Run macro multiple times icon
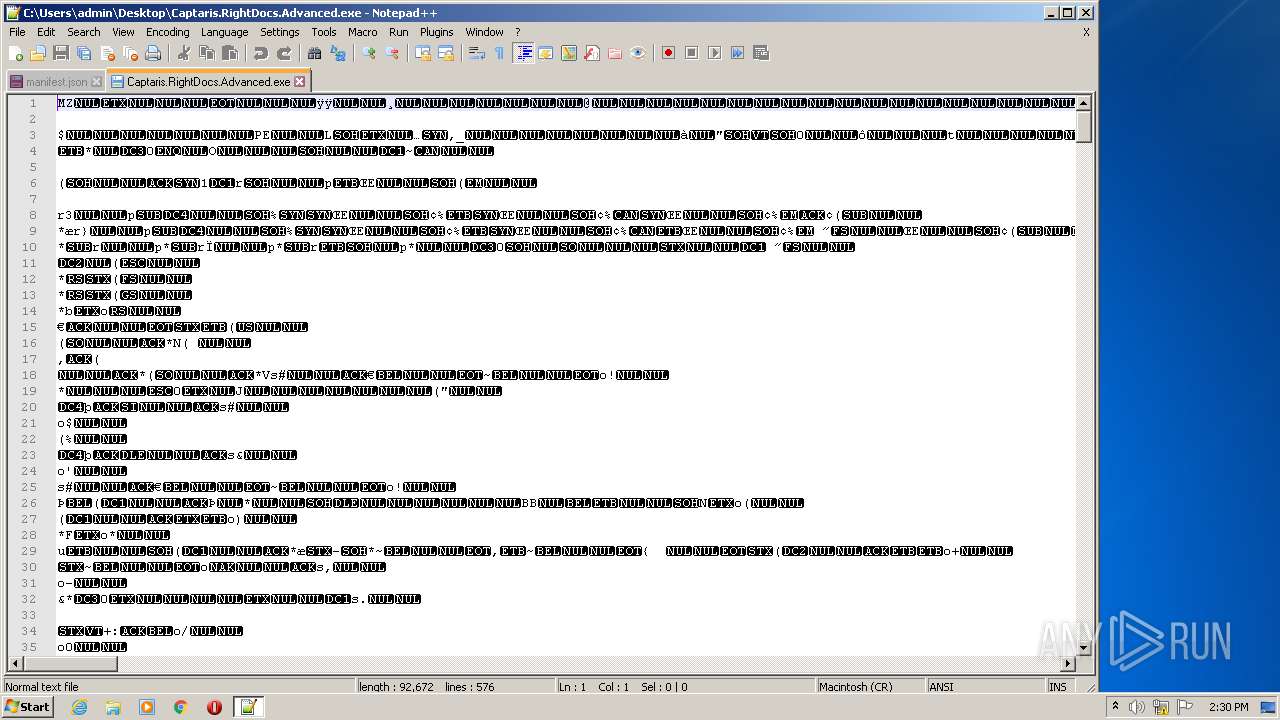Viewport: 1280px width, 720px height. [737, 53]
